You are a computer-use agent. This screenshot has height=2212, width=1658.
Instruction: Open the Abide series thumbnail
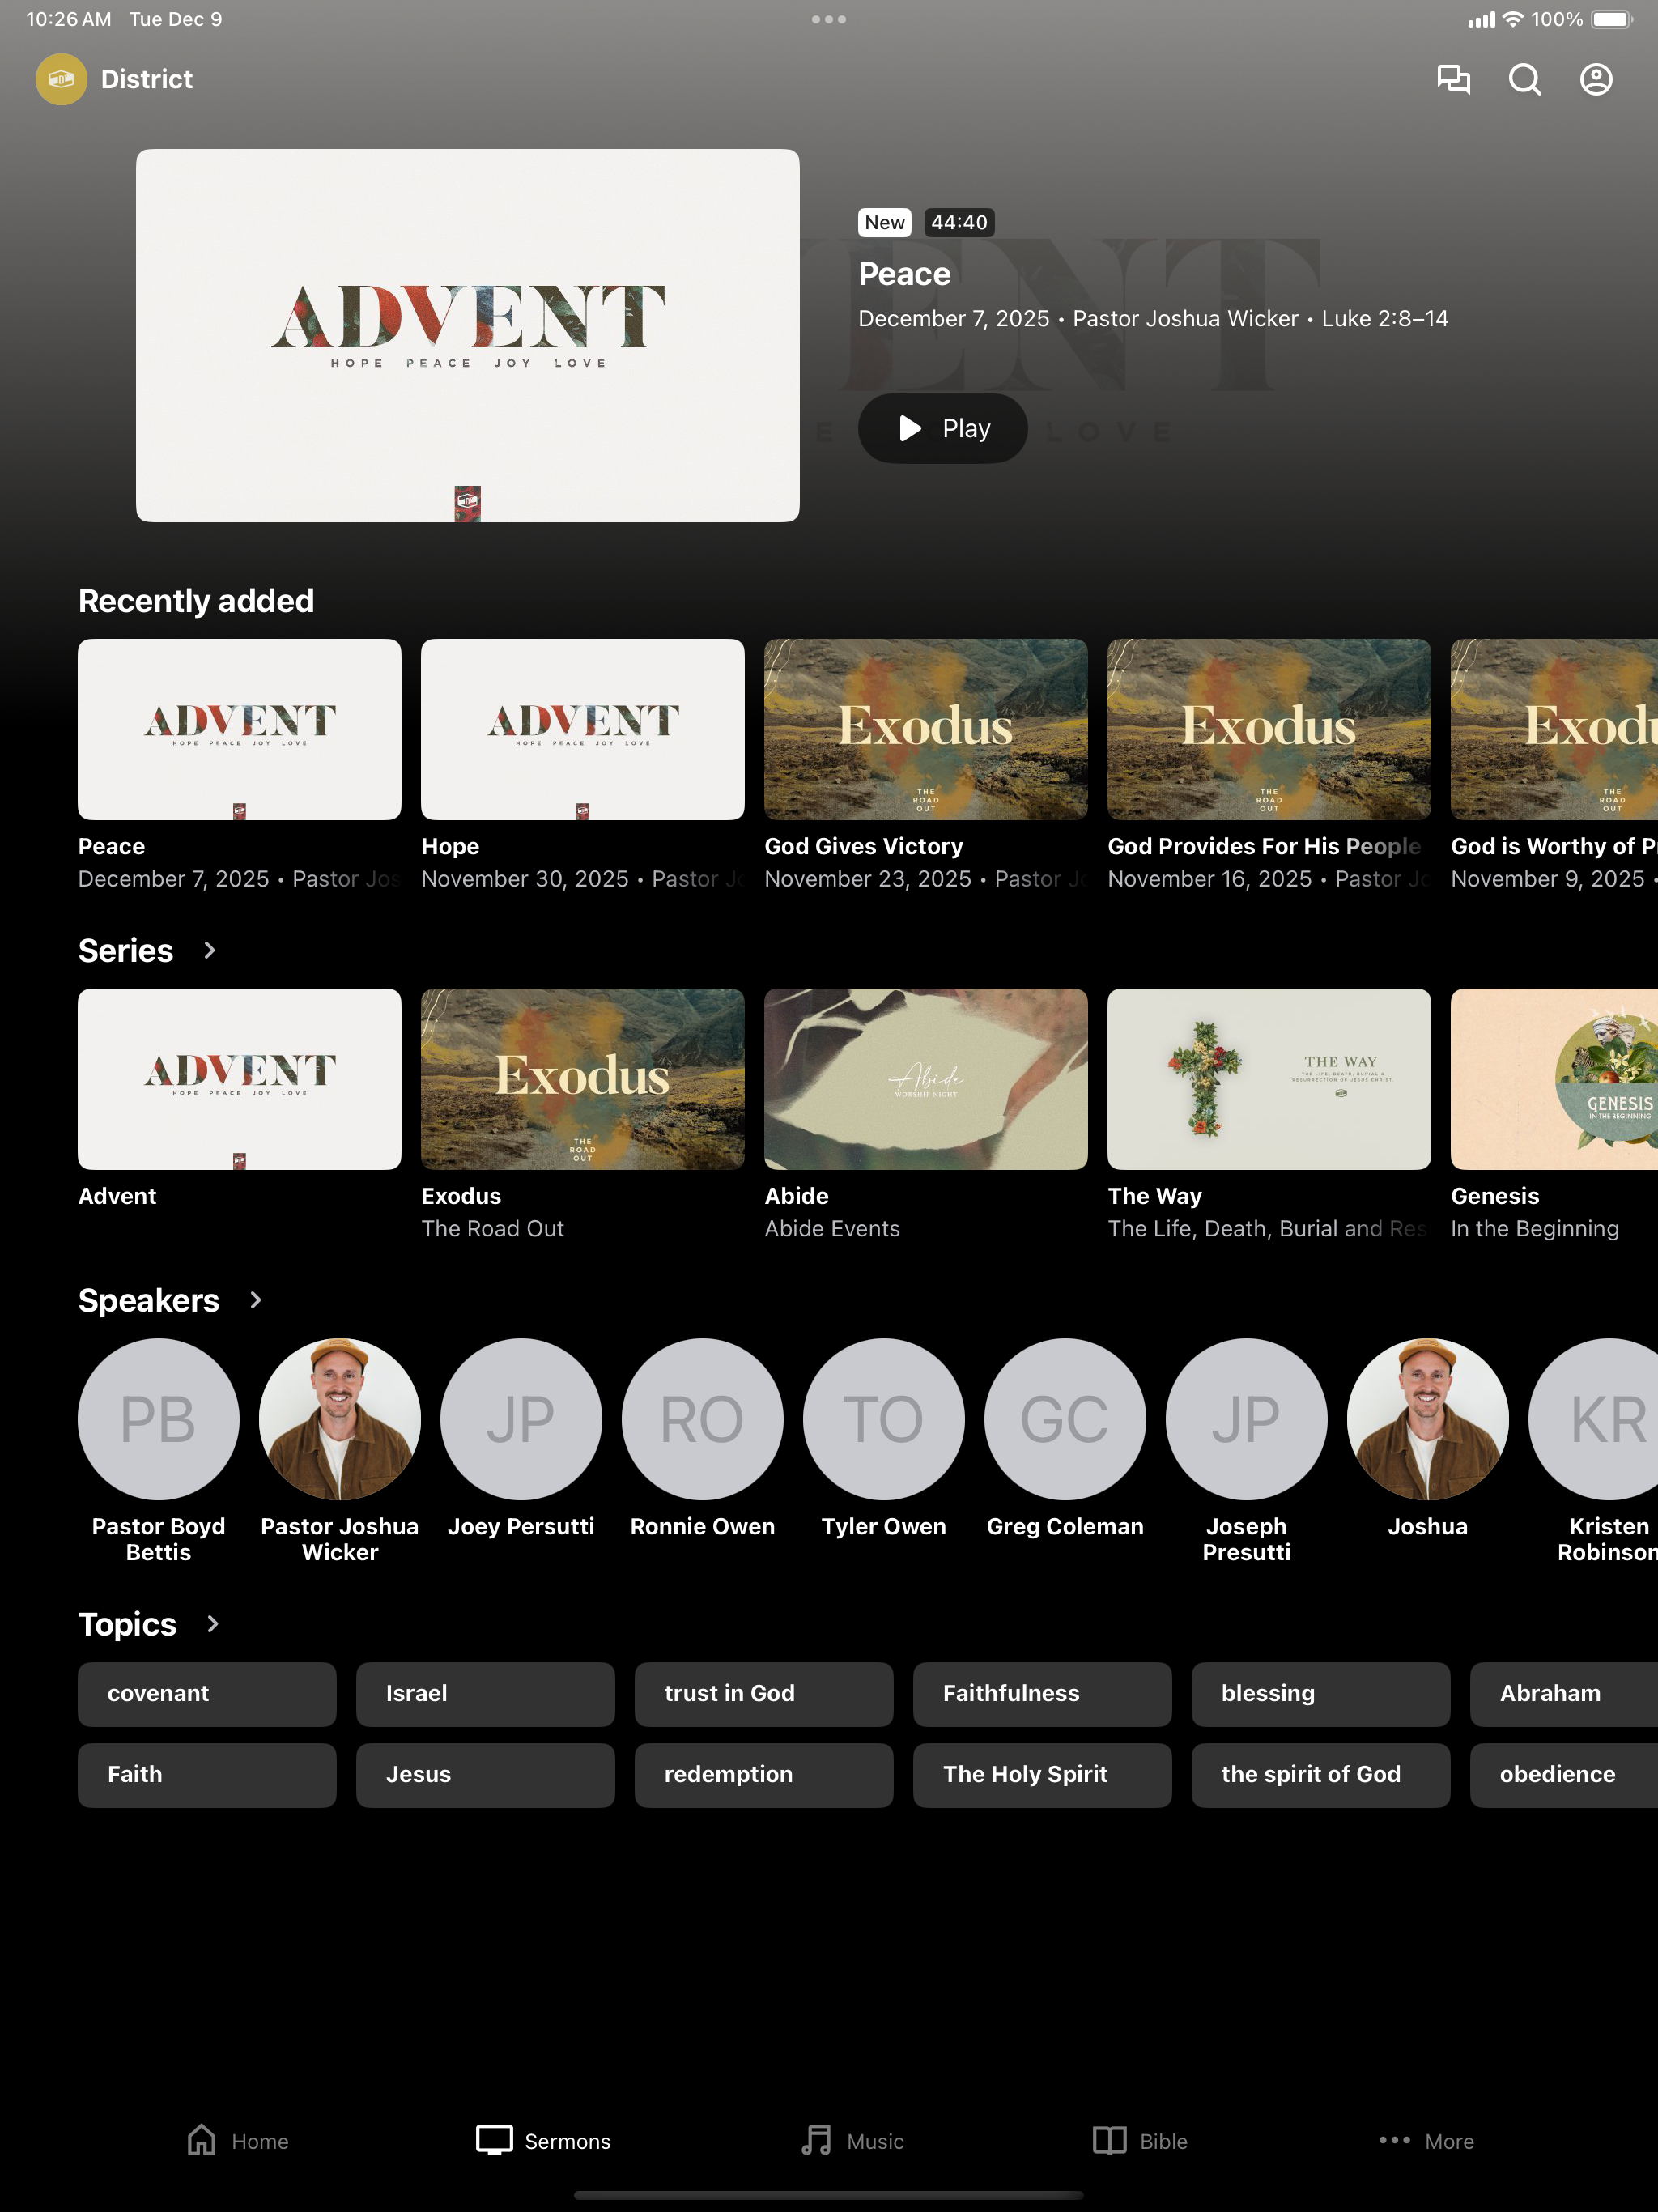tap(926, 1079)
